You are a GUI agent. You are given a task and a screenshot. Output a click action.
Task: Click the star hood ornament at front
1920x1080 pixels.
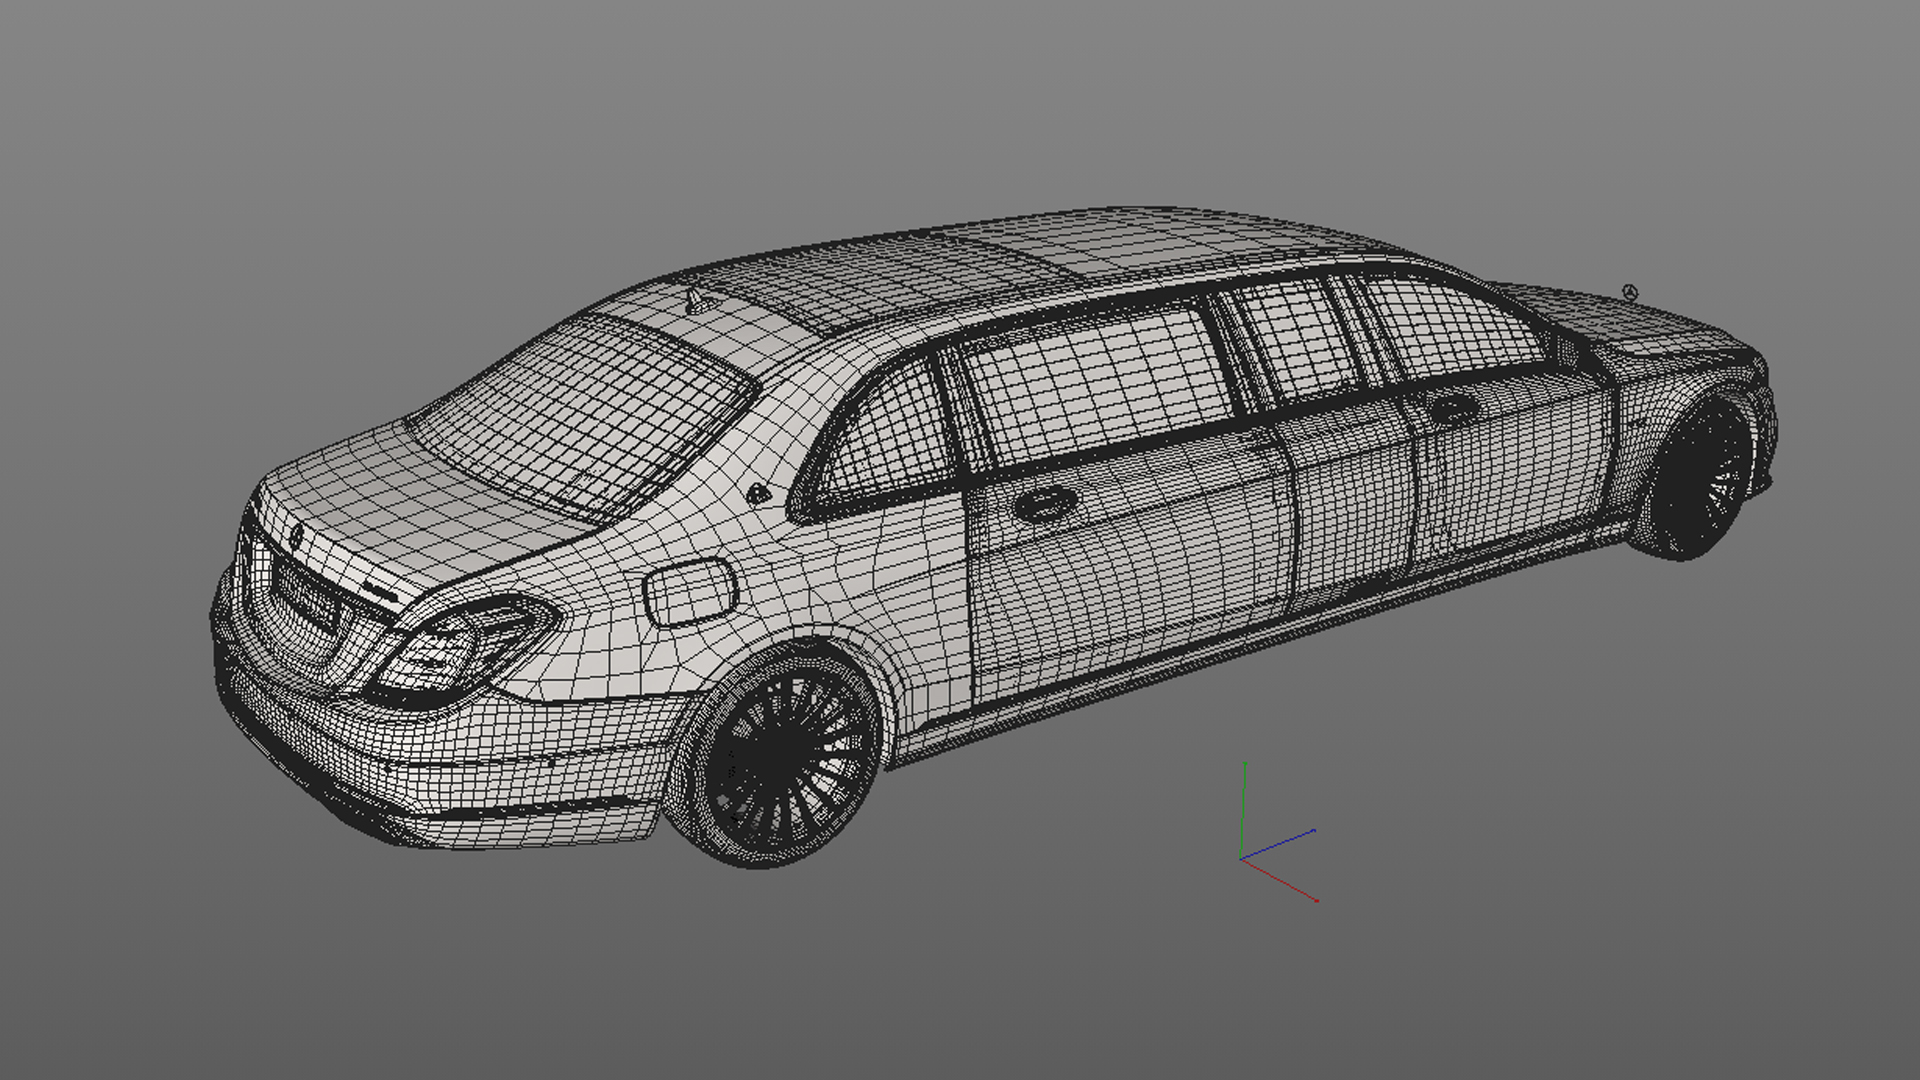[x=1629, y=292]
